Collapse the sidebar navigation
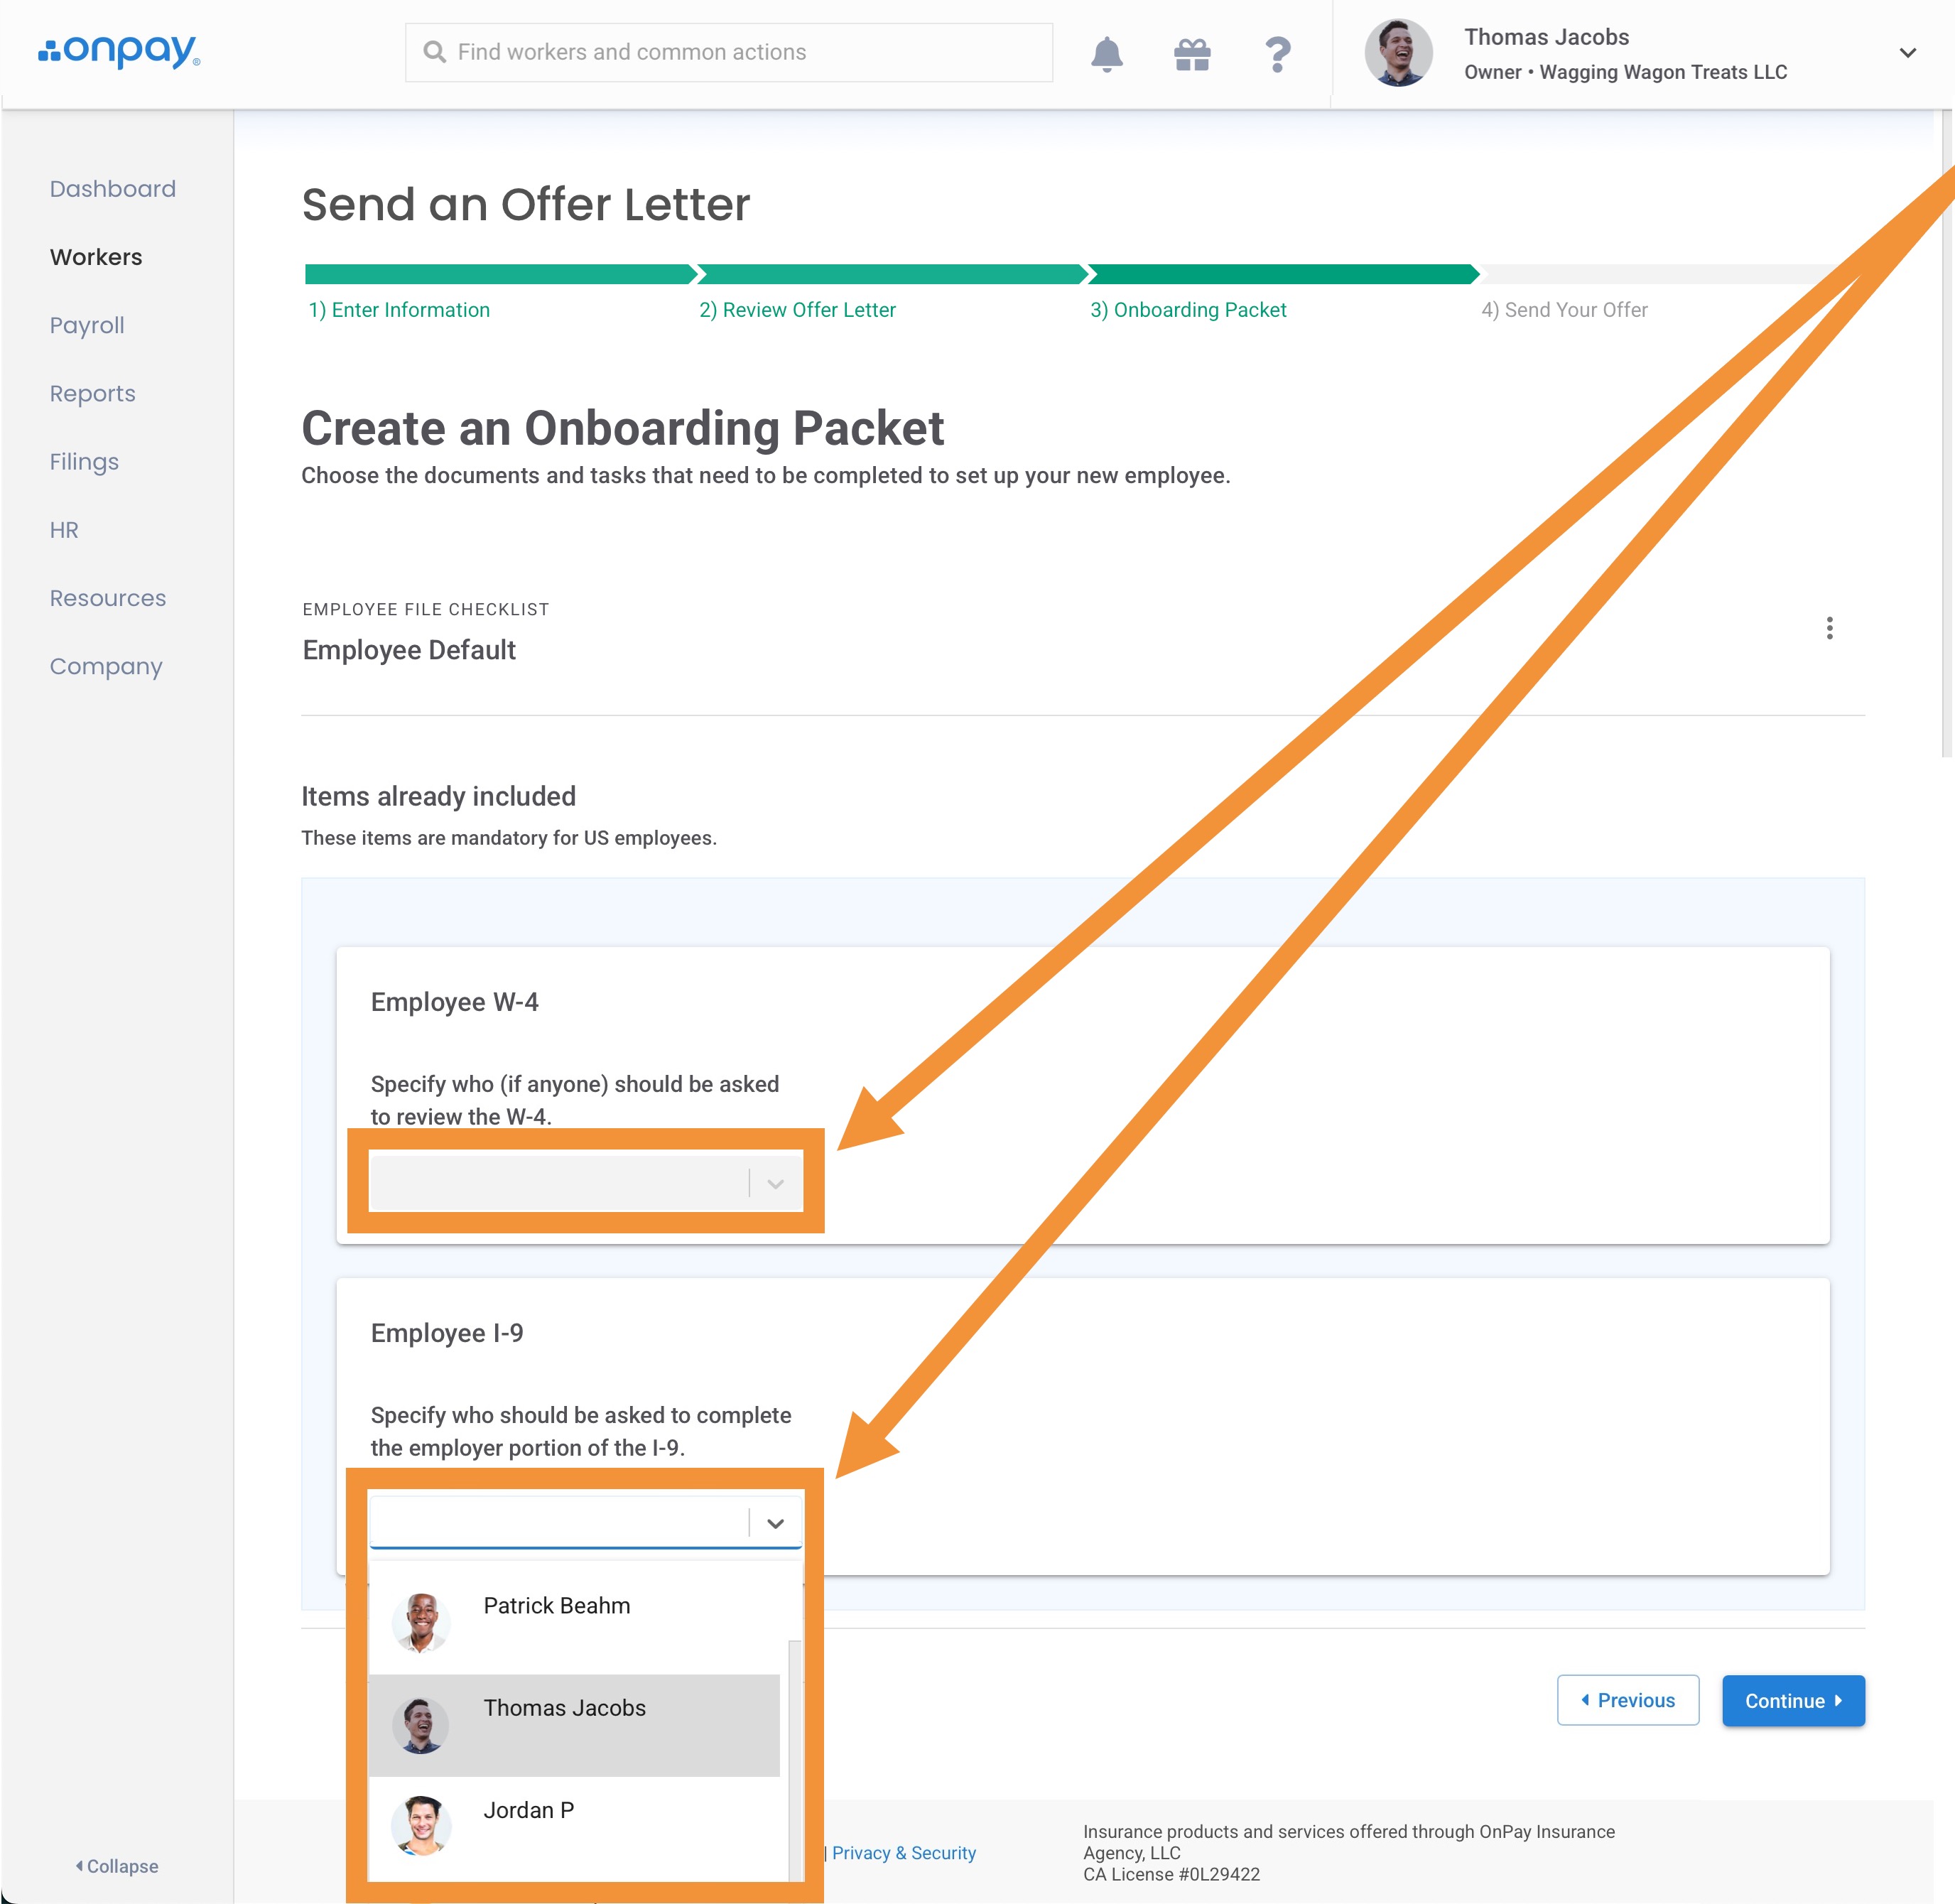The image size is (1955, 1904). [117, 1866]
